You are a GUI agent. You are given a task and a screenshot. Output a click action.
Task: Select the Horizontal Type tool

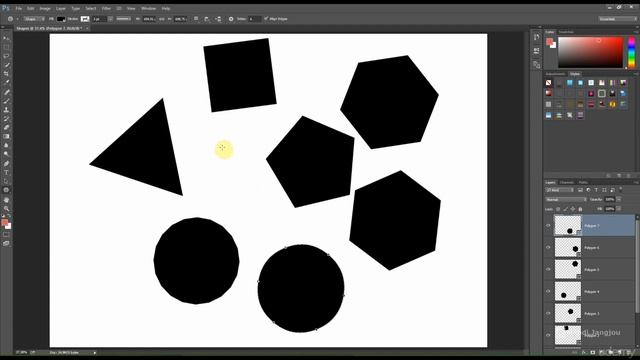pos(6,172)
